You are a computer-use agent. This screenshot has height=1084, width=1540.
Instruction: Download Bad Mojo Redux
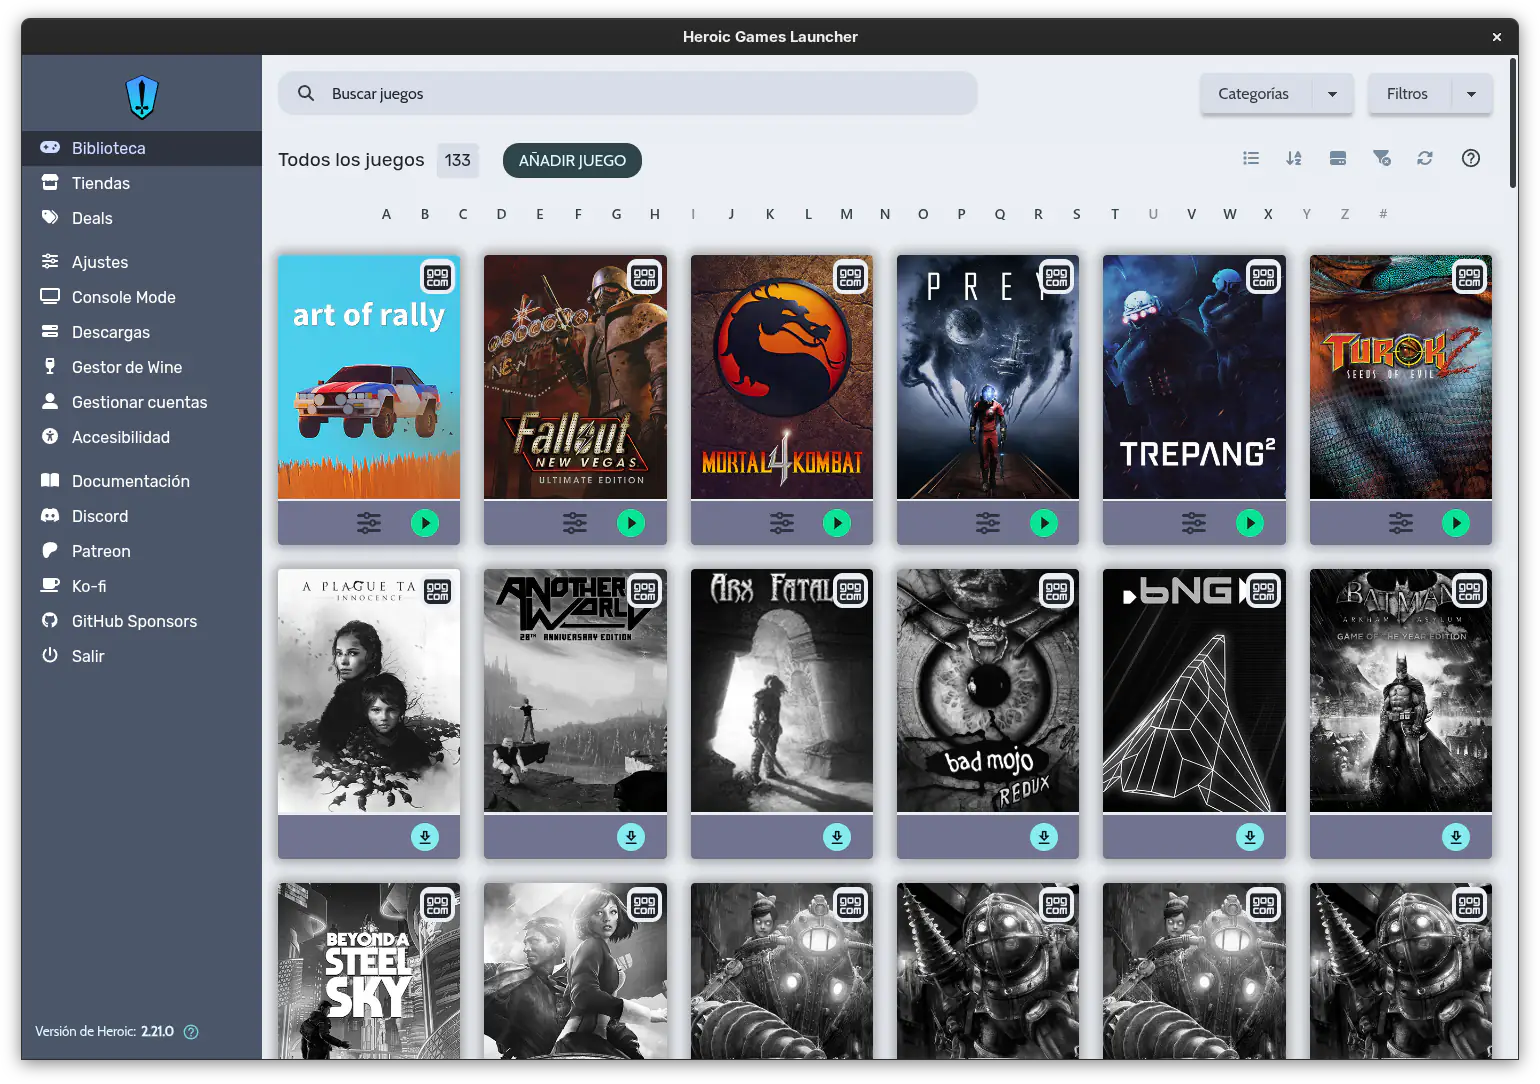coord(1043,837)
